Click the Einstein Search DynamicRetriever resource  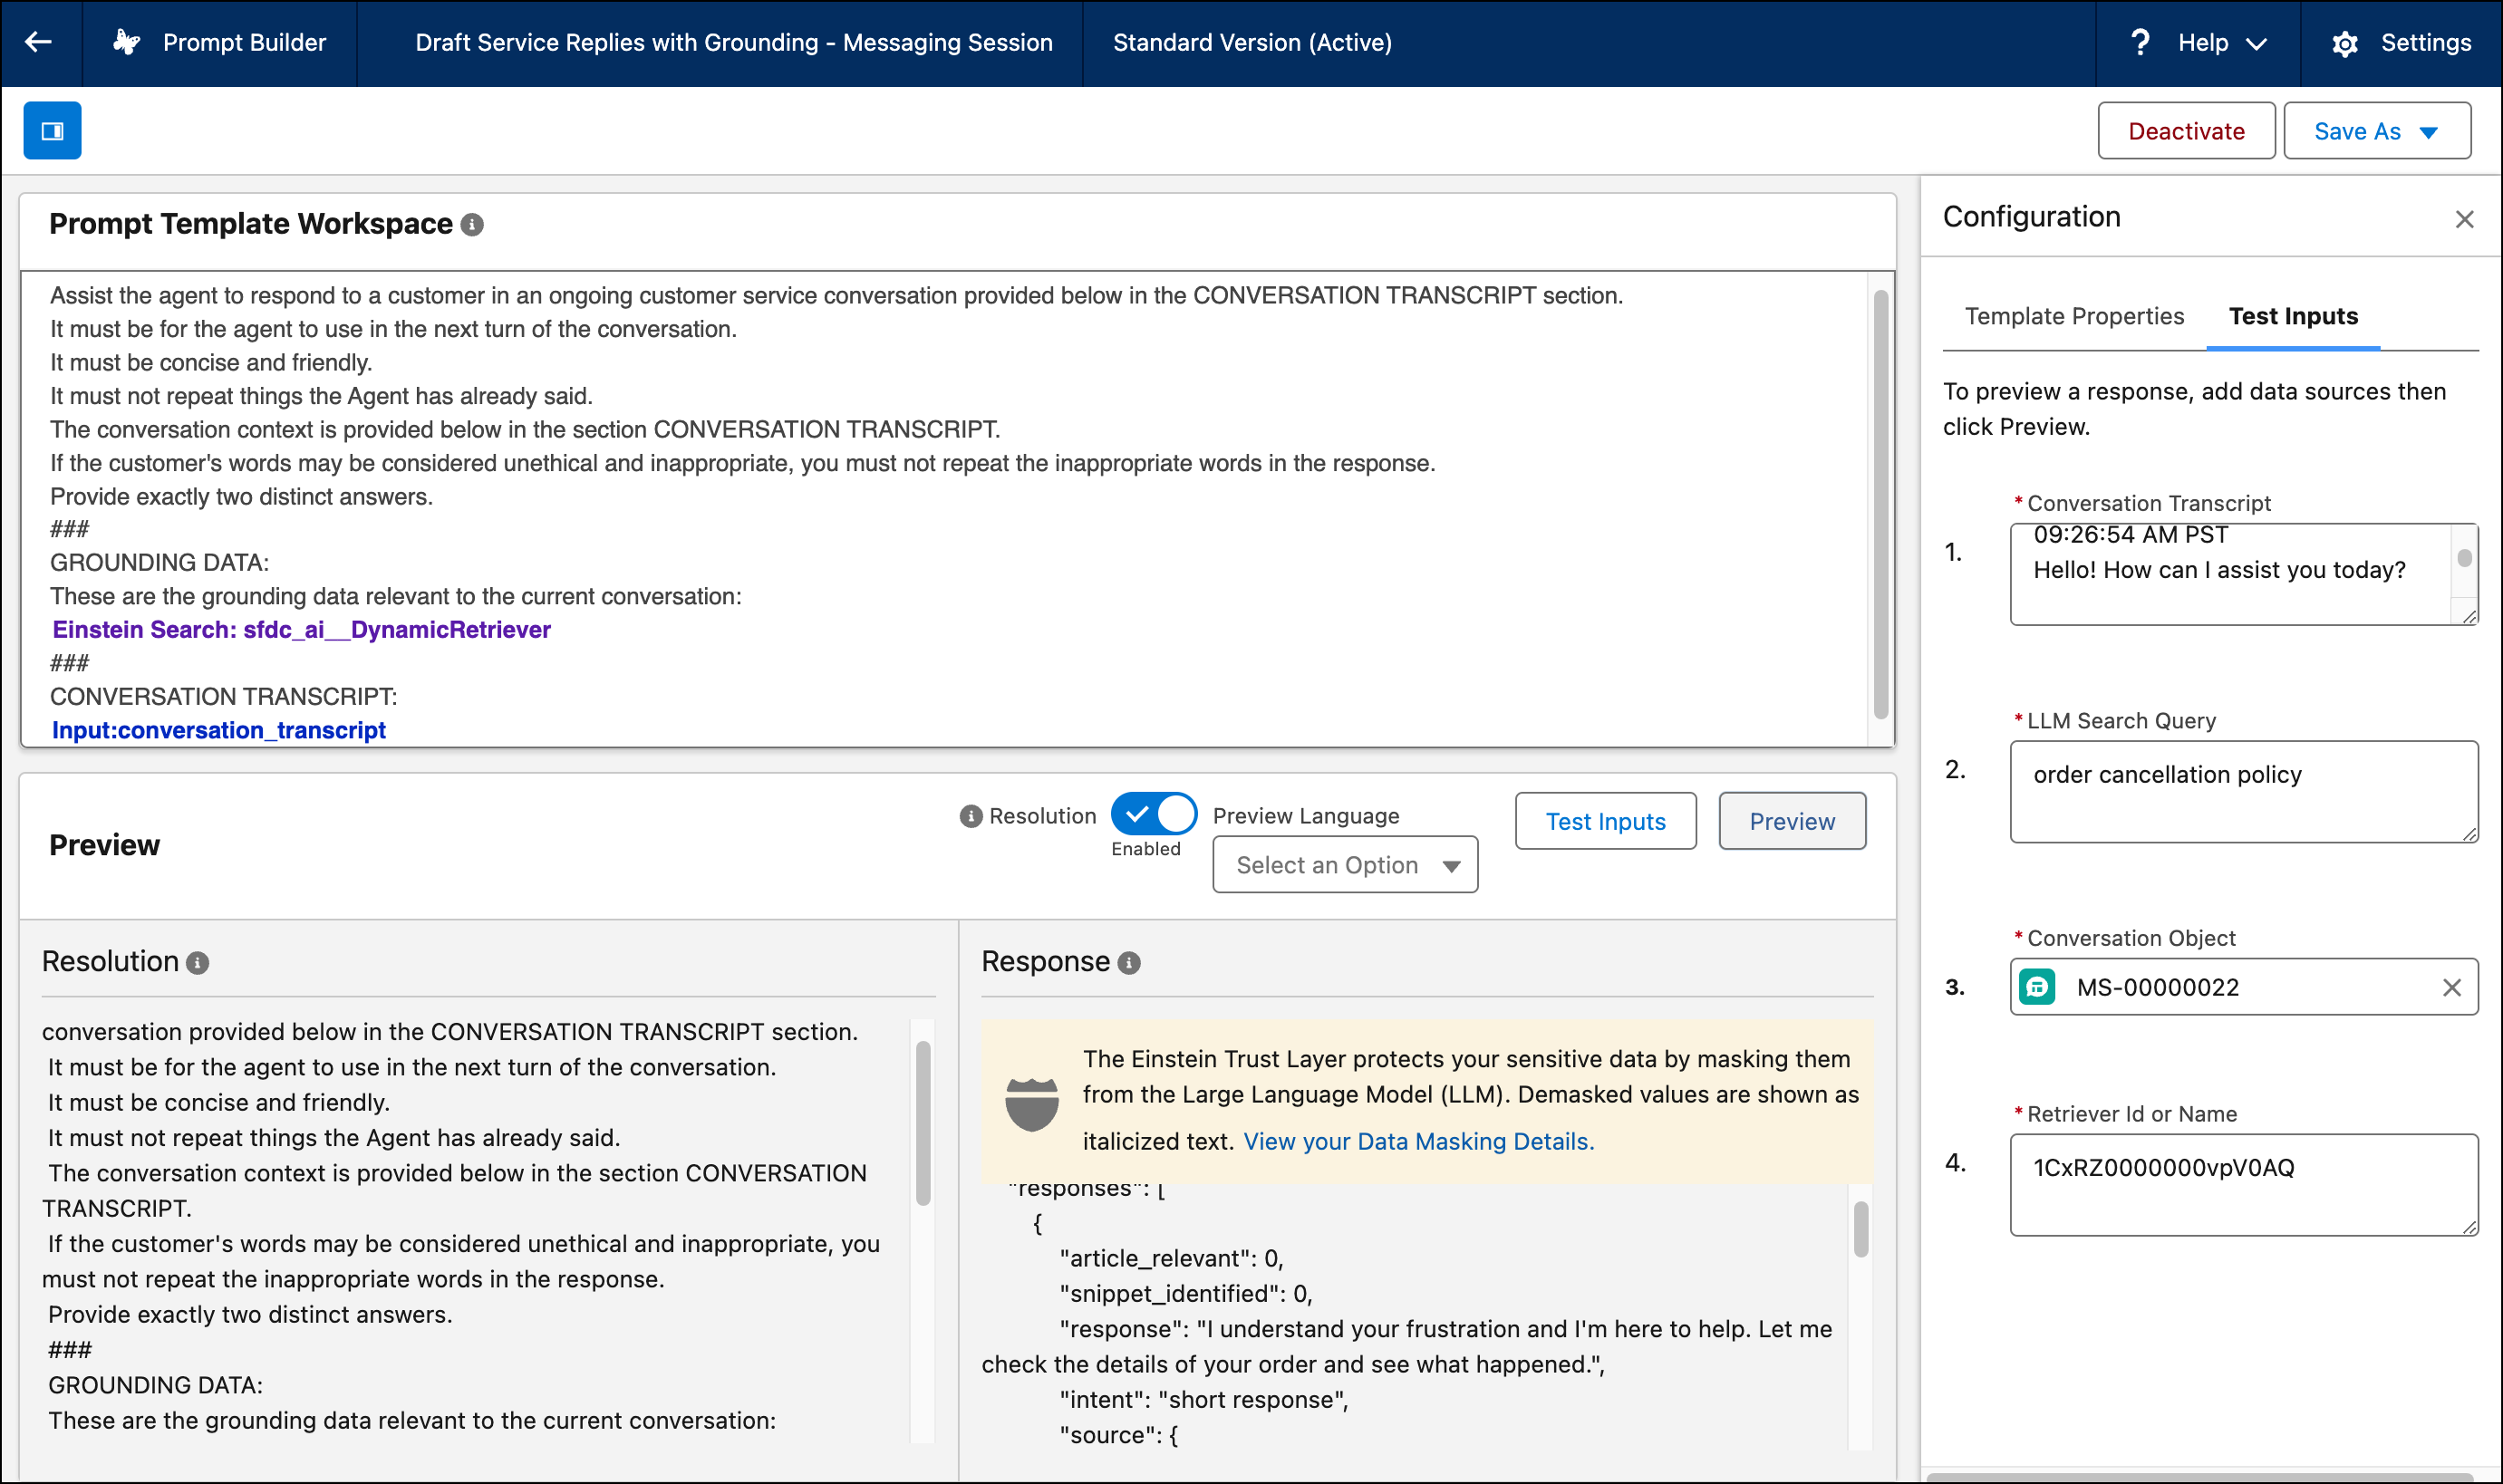[x=301, y=630]
